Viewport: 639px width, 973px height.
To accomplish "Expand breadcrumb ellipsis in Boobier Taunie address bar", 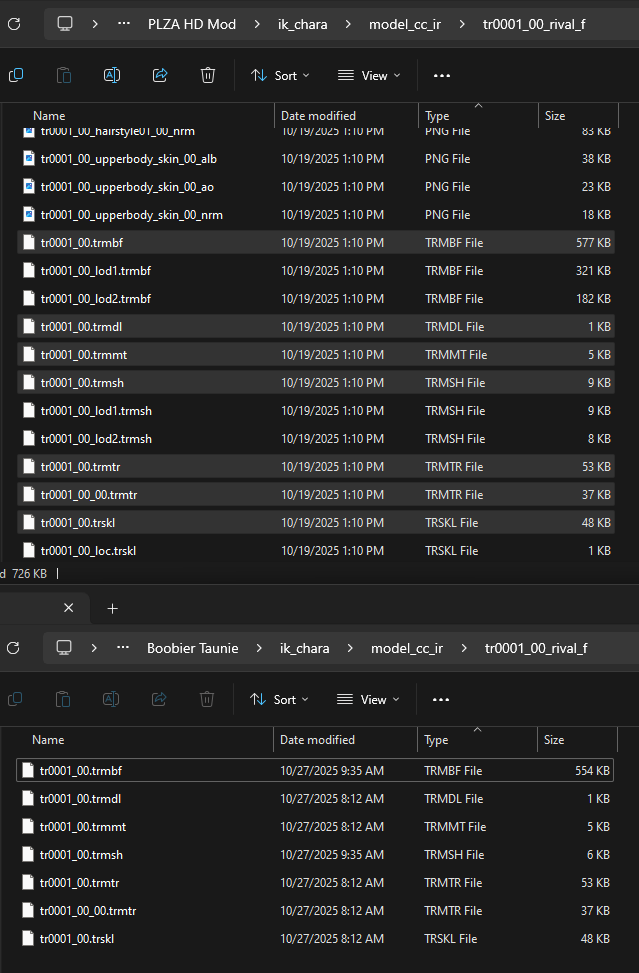I will pos(123,648).
